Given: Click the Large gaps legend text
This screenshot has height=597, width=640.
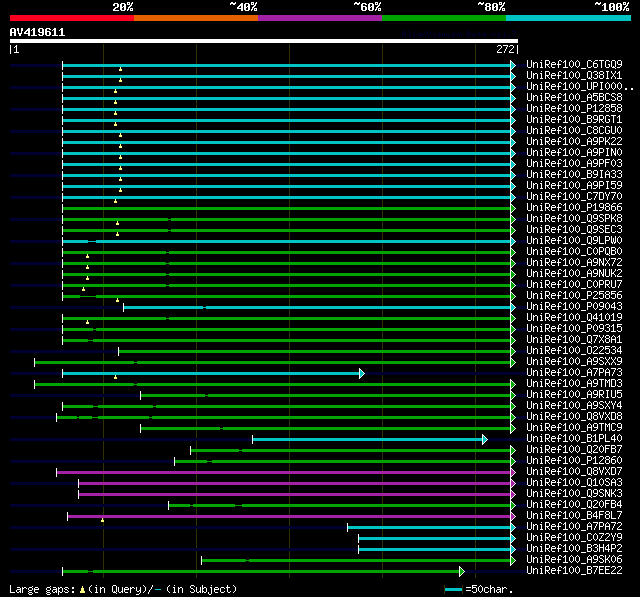Looking at the screenshot, I should coord(123,590).
